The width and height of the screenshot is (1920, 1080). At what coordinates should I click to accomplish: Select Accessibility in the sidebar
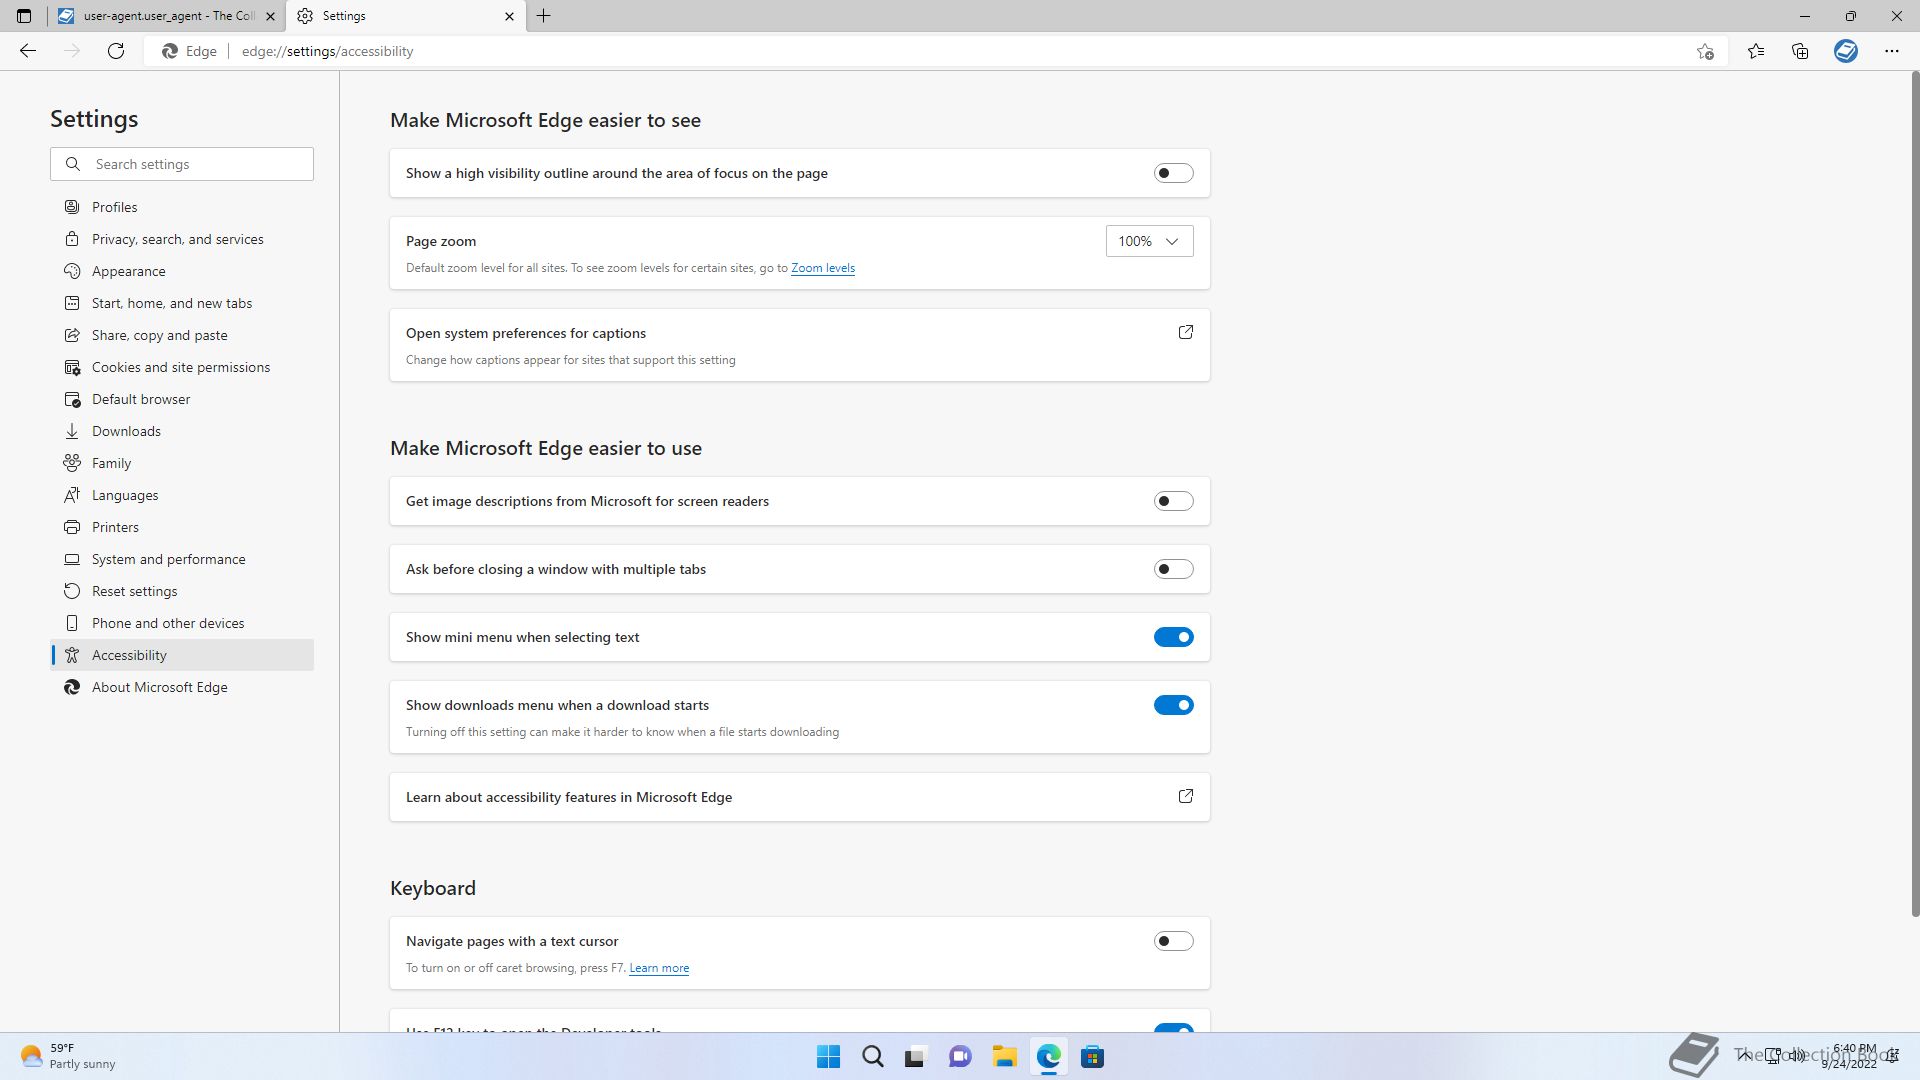(182, 655)
